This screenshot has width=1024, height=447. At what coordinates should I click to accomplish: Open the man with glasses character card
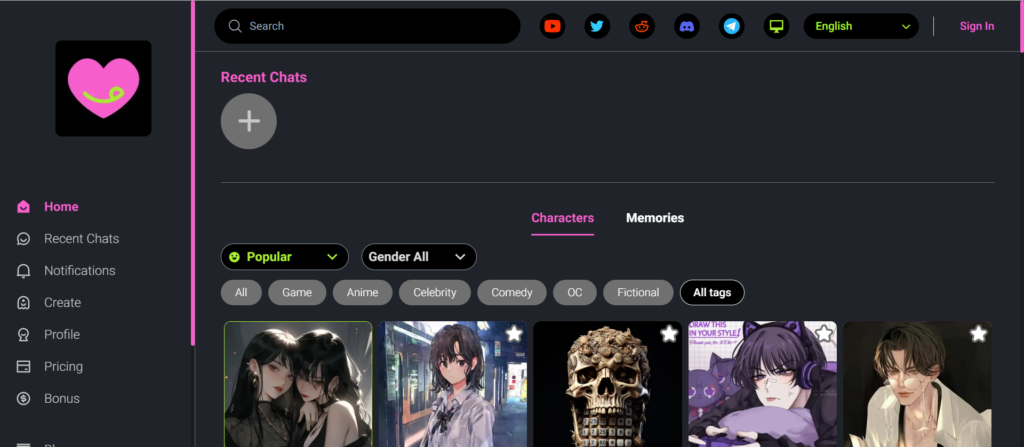(x=917, y=384)
